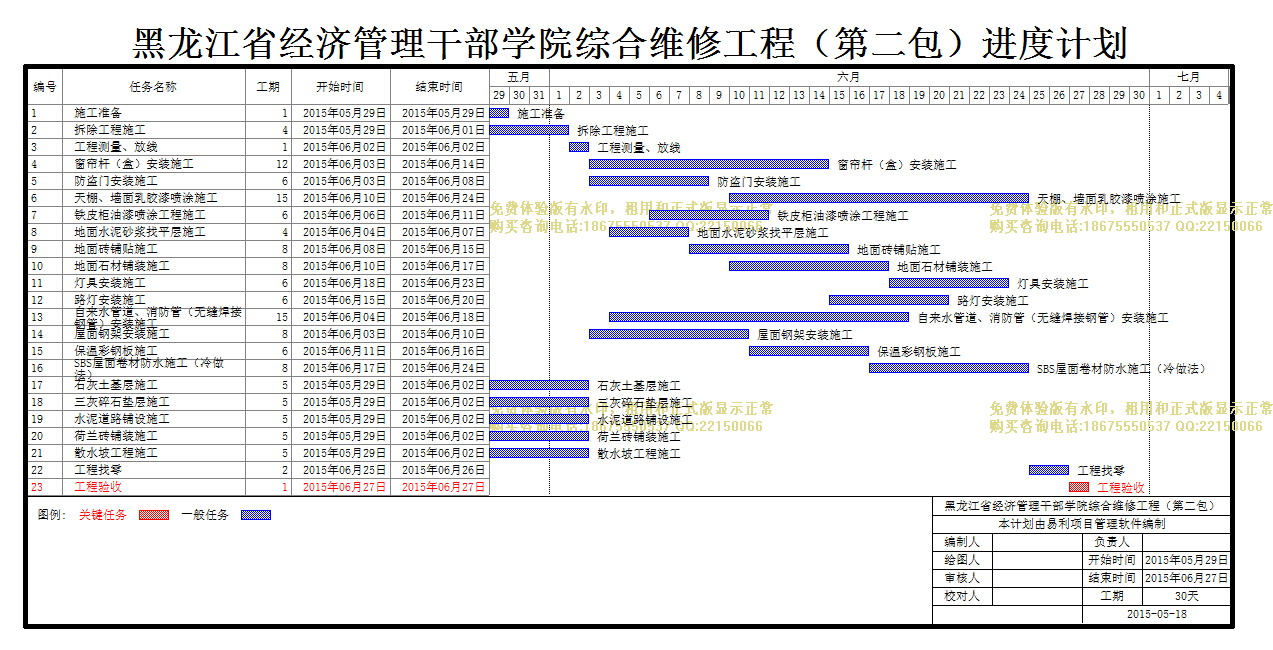The width and height of the screenshot is (1273, 650).
Task: Pick the 窗帘杆（盒）安装施工 Gantt bar
Action: [x=709, y=164]
